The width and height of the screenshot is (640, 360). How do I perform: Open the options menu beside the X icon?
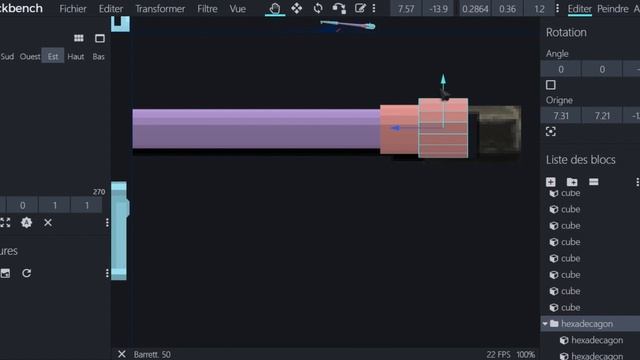click(107, 222)
